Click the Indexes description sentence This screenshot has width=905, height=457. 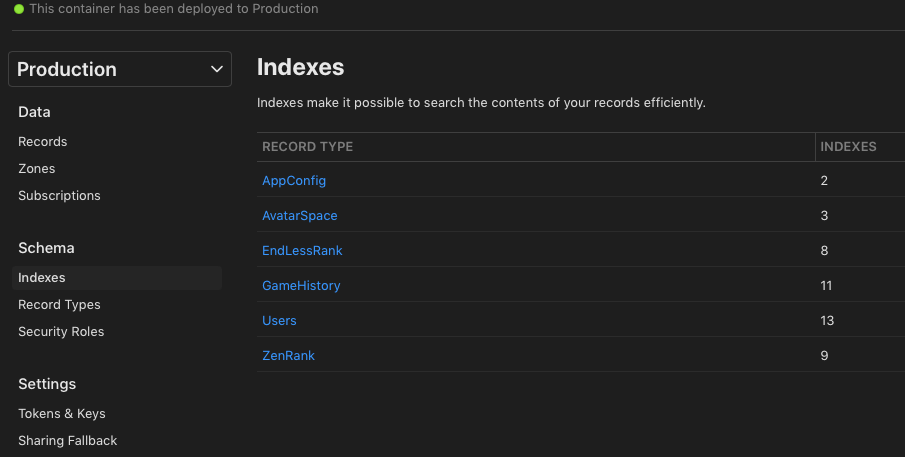[x=481, y=103]
